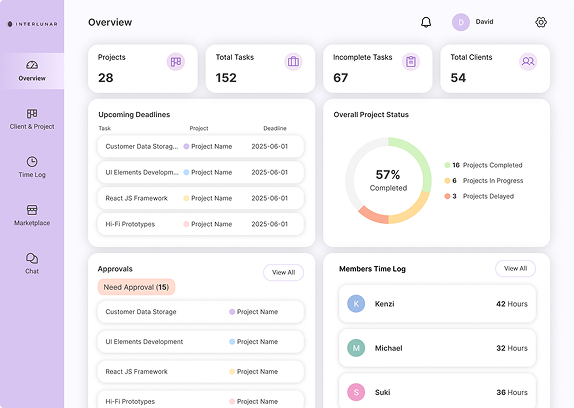
Task: Click David's avatar circle
Action: tap(461, 22)
